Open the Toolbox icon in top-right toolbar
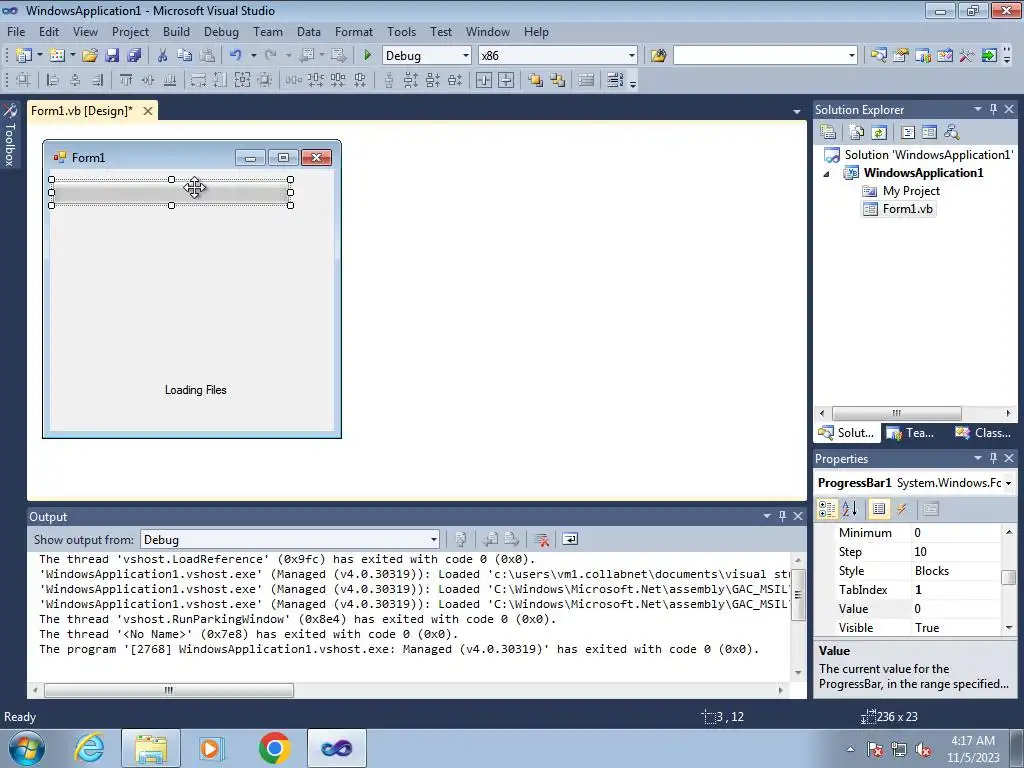This screenshot has width=1024, height=768. [967, 56]
